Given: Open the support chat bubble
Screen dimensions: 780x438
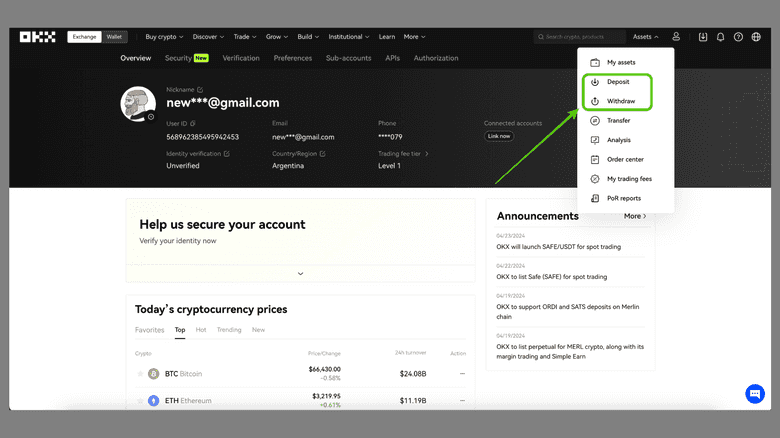Looking at the screenshot, I should [755, 394].
